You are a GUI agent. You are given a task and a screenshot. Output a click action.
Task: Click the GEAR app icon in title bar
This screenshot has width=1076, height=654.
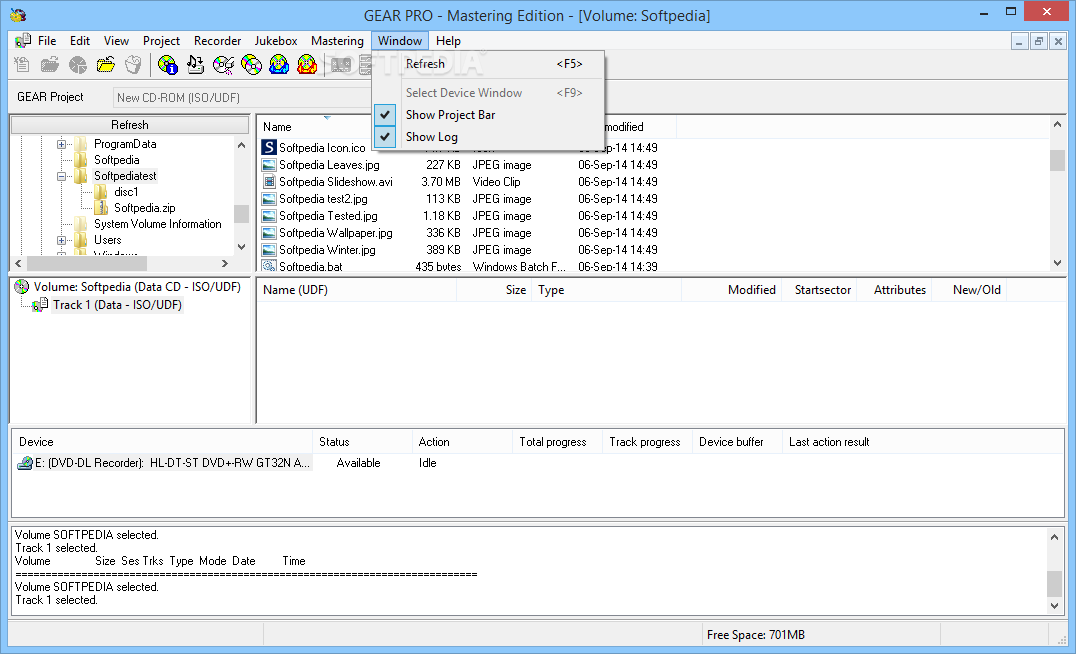(18, 15)
